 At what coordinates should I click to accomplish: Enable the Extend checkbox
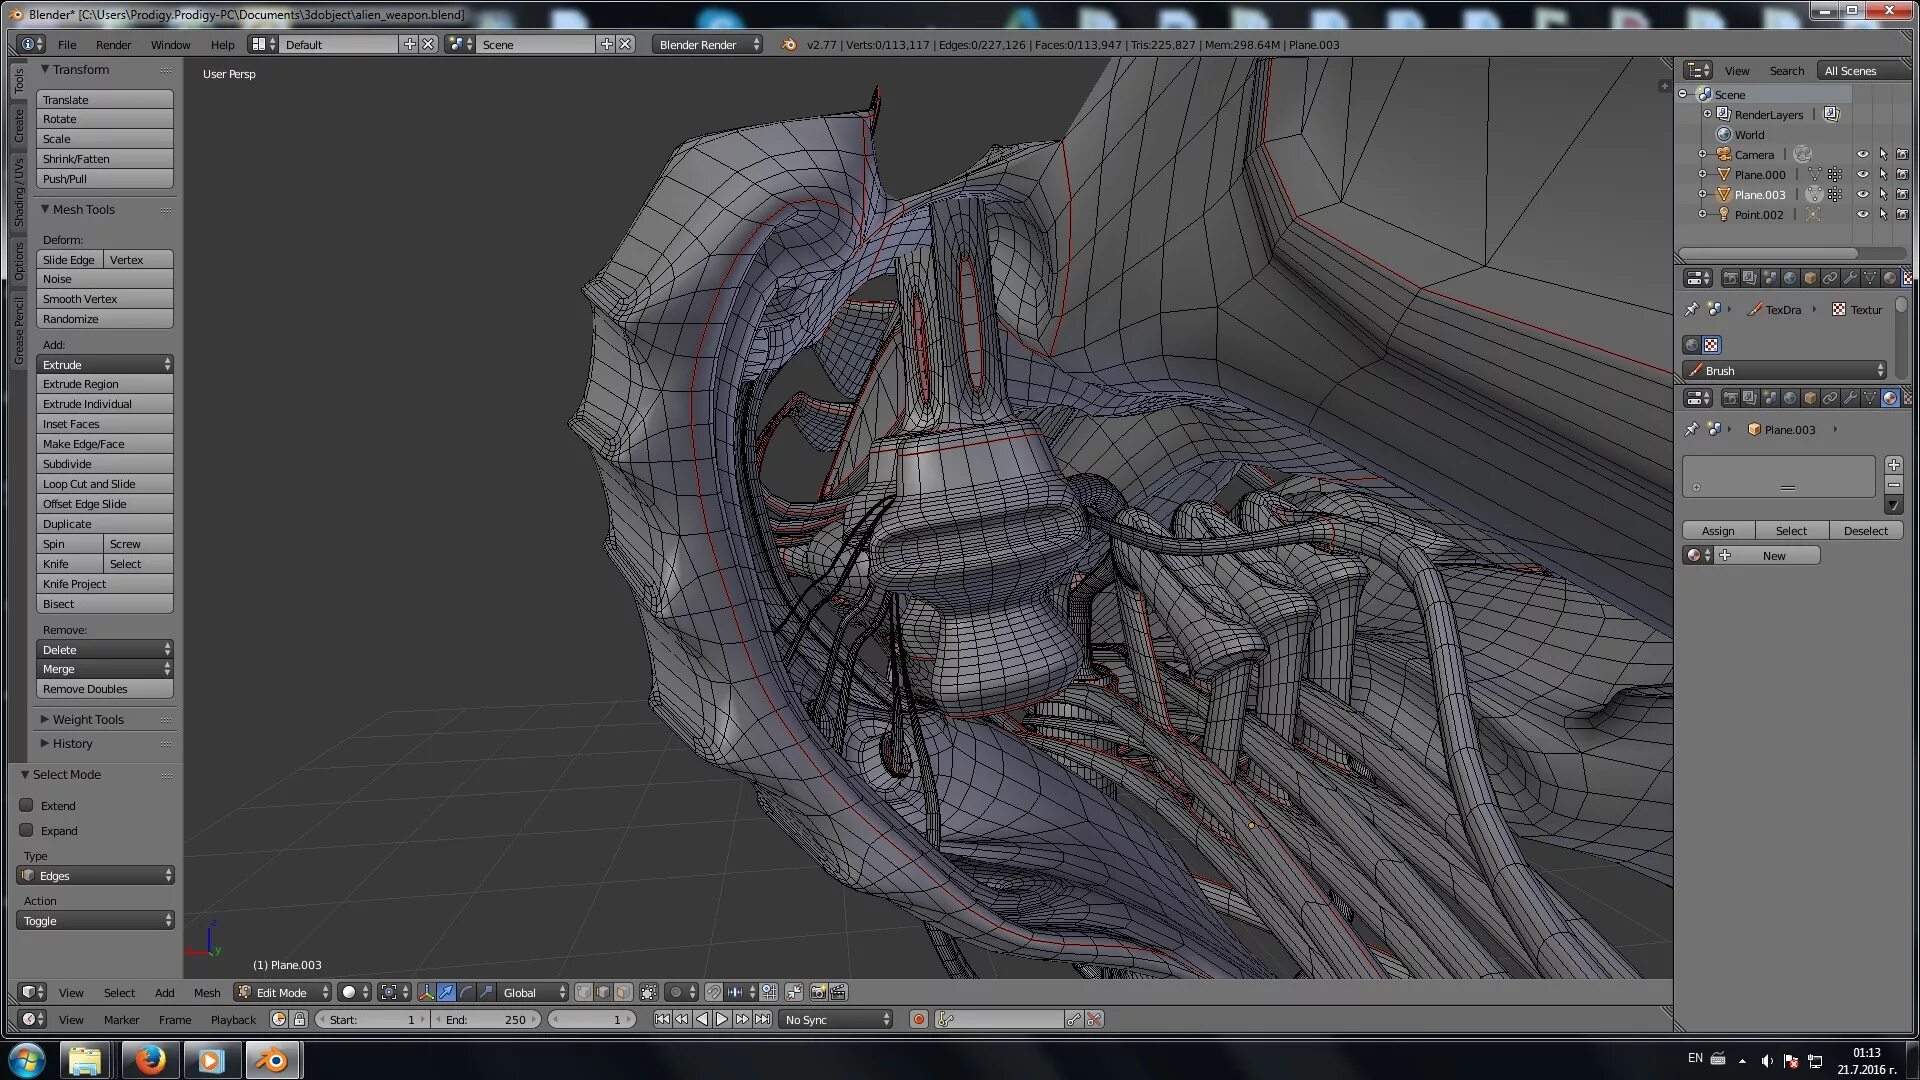[27, 806]
